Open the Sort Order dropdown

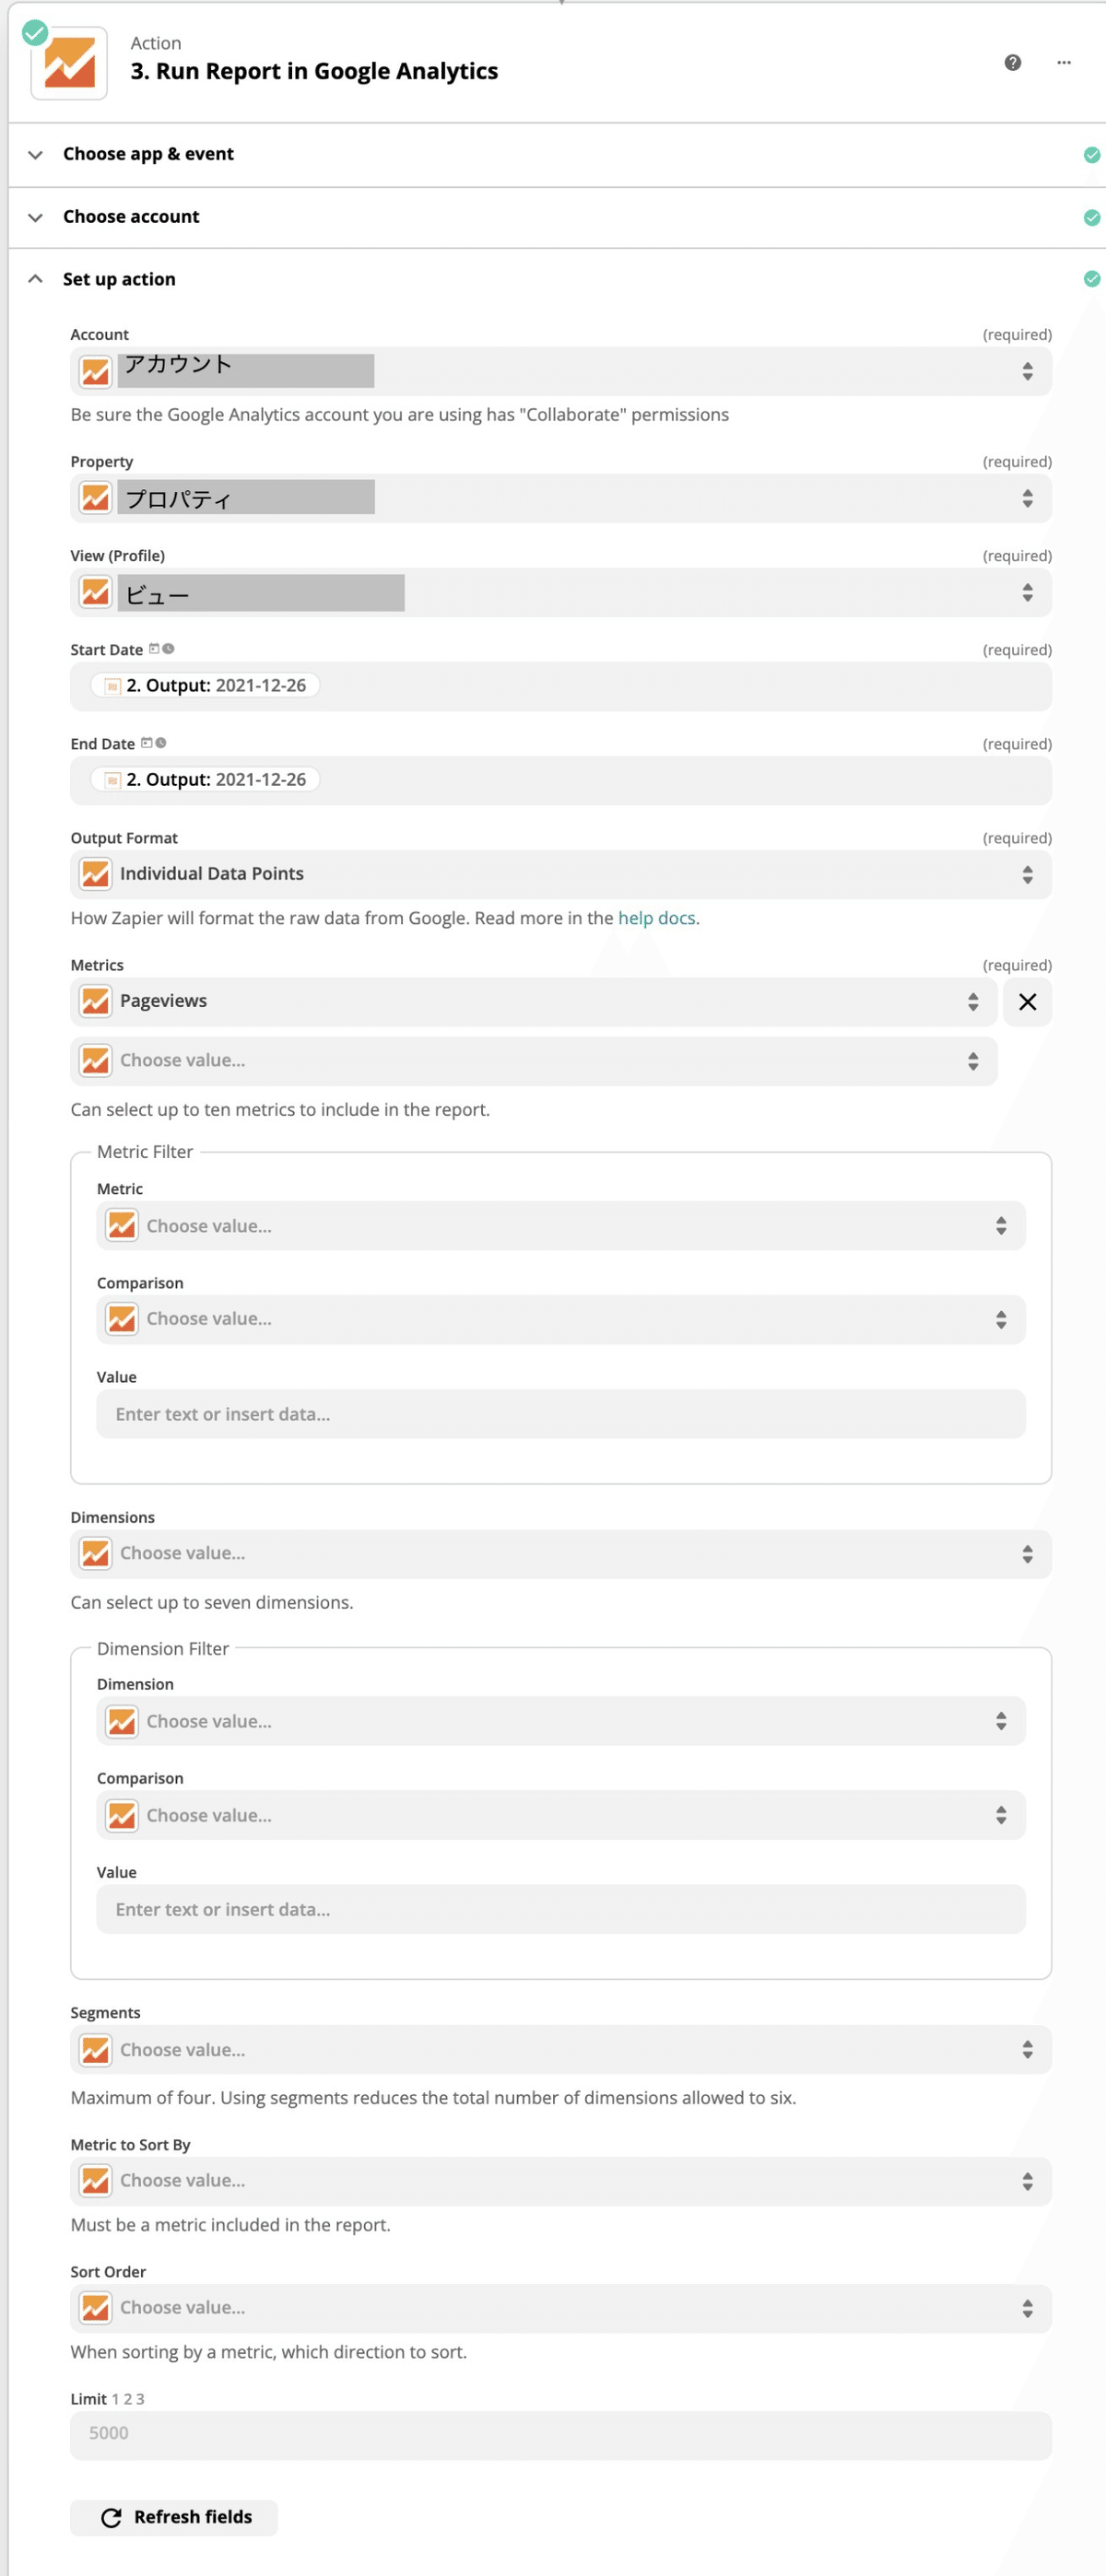[560, 2308]
